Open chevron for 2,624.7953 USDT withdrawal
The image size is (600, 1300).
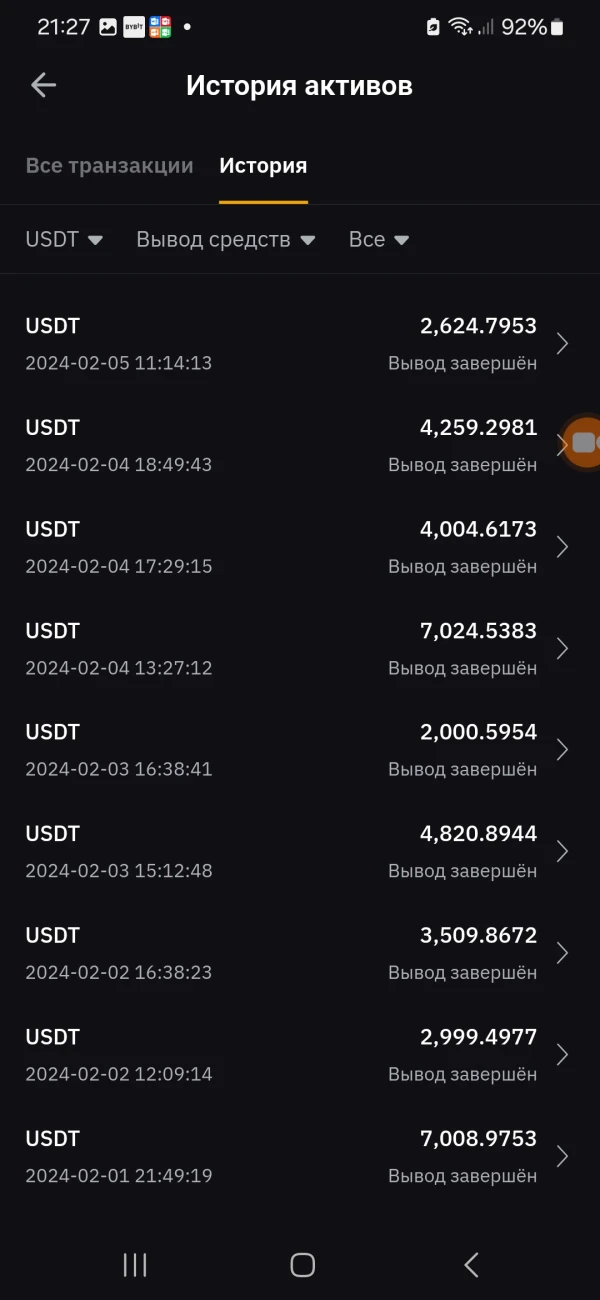(562, 344)
